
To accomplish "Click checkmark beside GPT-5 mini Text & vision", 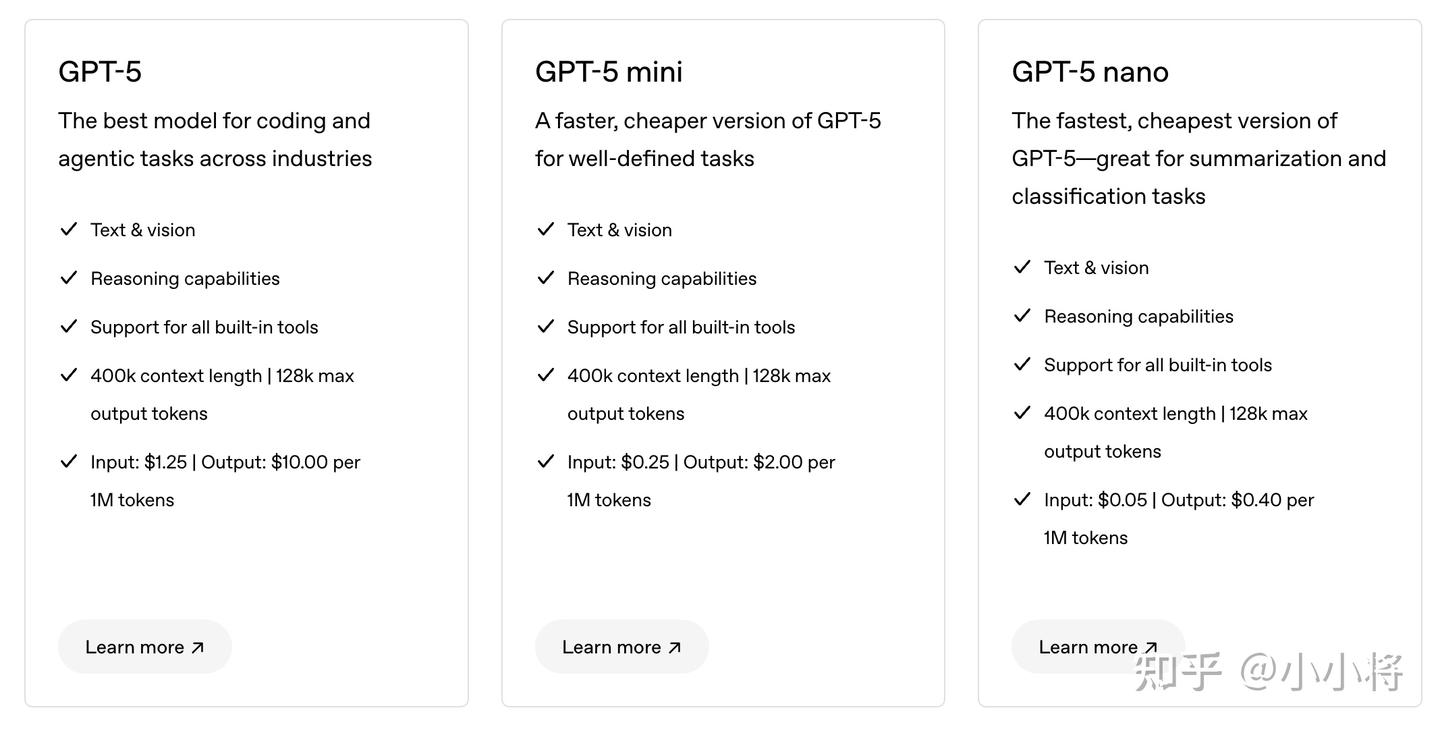I will [546, 229].
